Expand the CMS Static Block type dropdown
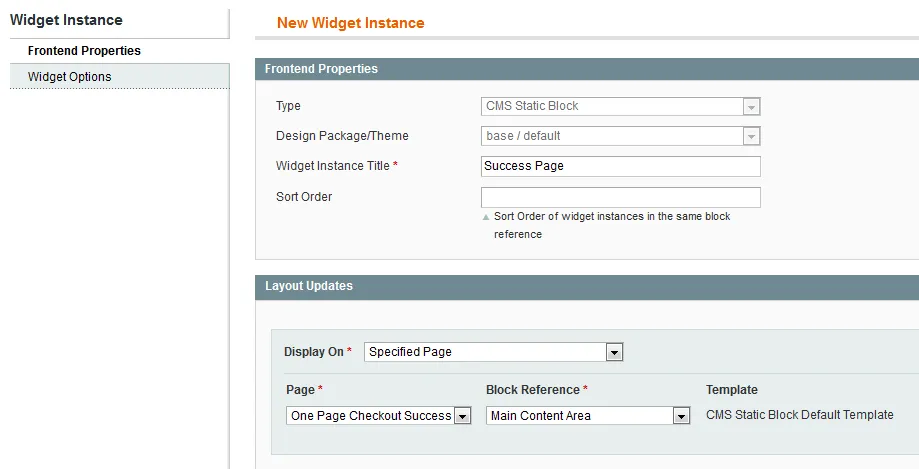Image resolution: width=919 pixels, height=469 pixels. click(612, 106)
